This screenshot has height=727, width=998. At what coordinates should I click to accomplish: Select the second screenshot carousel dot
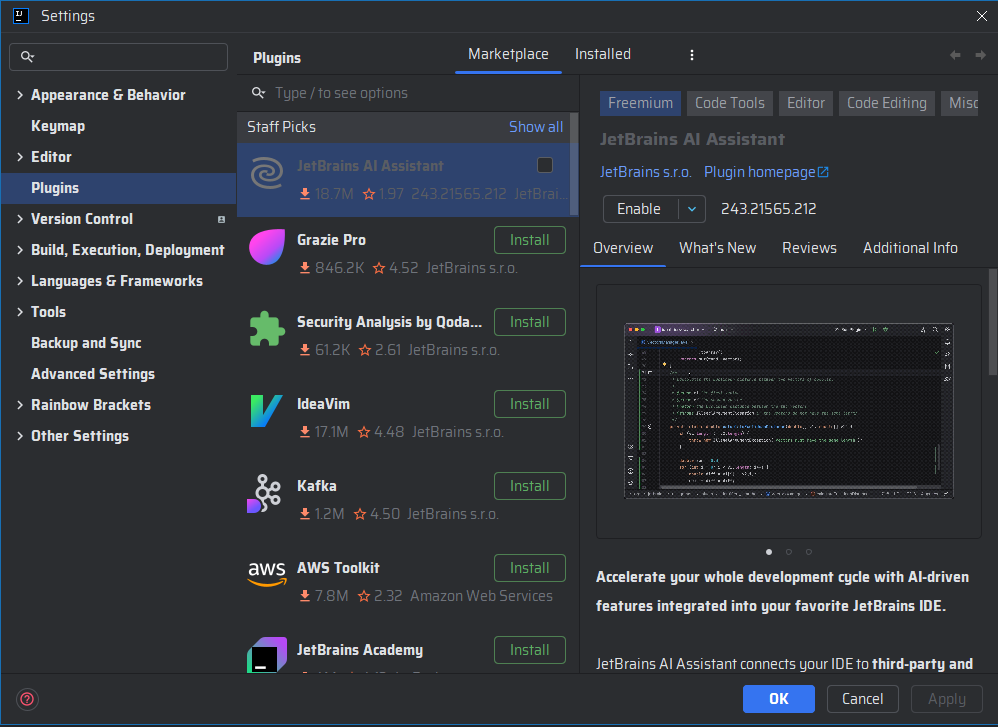tap(789, 552)
